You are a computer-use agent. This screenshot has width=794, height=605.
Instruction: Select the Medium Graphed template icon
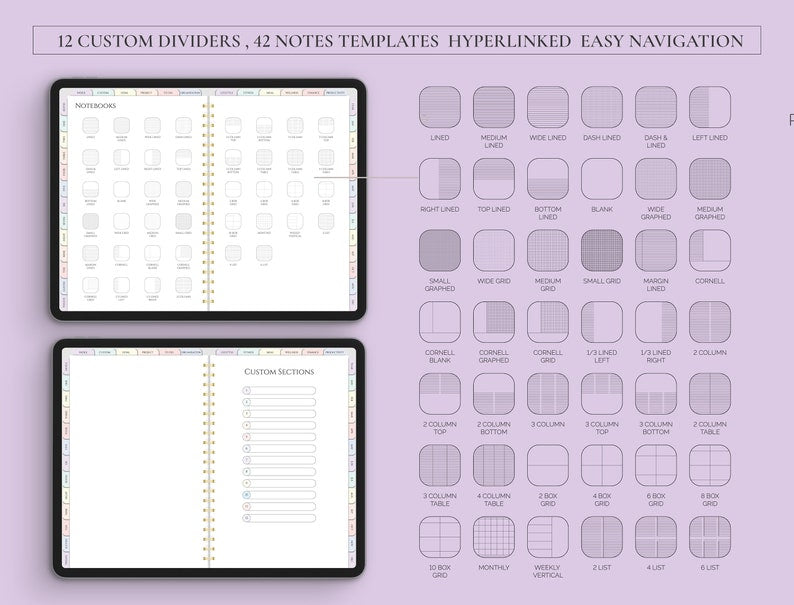(x=710, y=179)
